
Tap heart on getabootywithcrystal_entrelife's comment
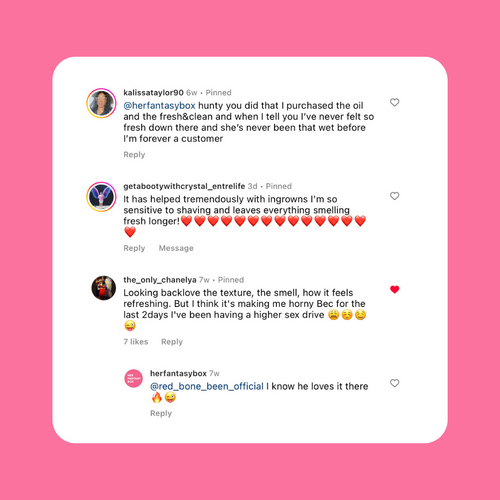click(395, 196)
